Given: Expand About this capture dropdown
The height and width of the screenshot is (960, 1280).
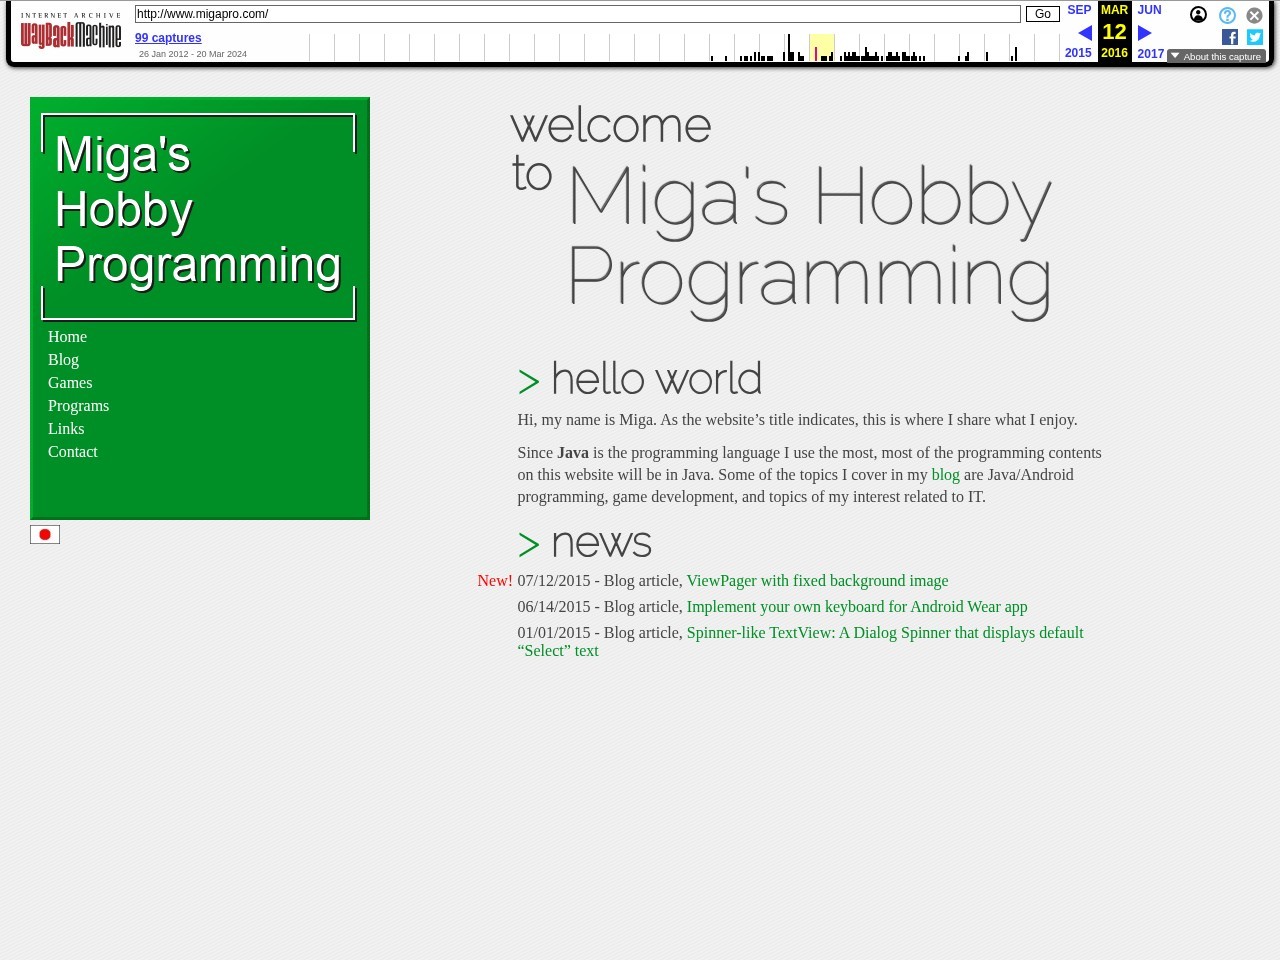Looking at the screenshot, I should pos(1216,57).
